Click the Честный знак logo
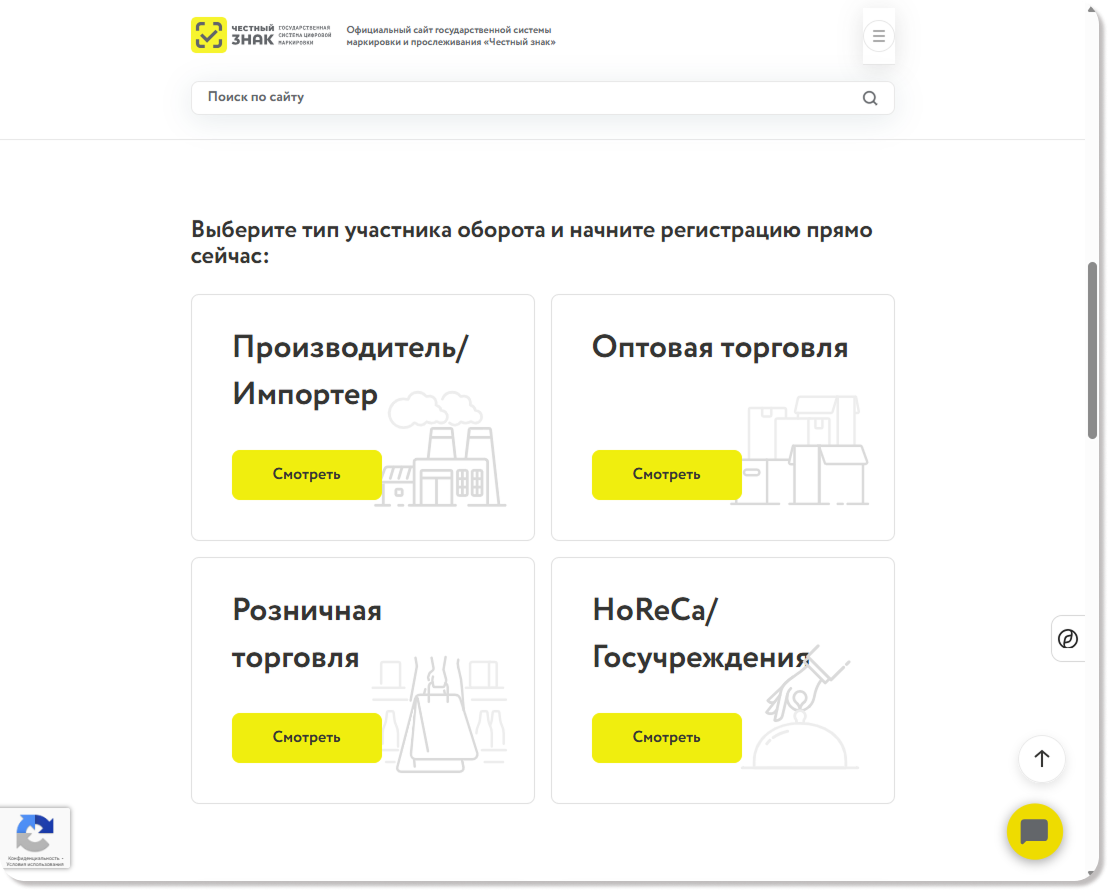The width and height of the screenshot is (1108, 890). [x=260, y=35]
